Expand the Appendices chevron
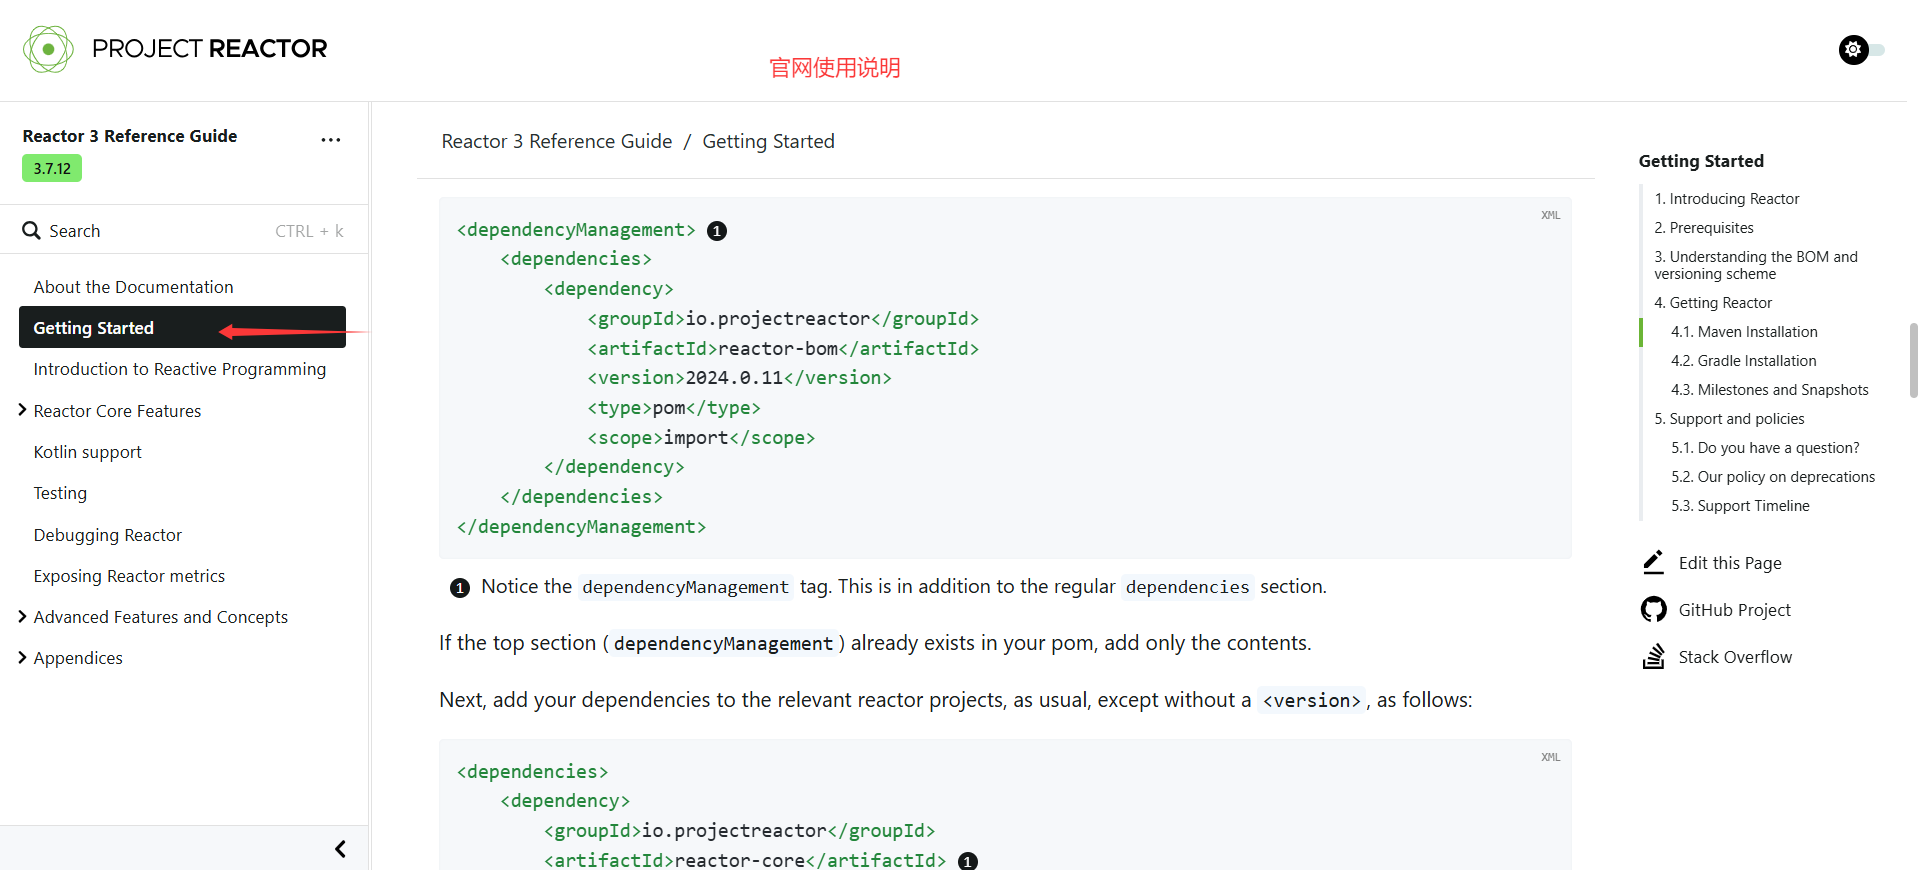 [22, 658]
